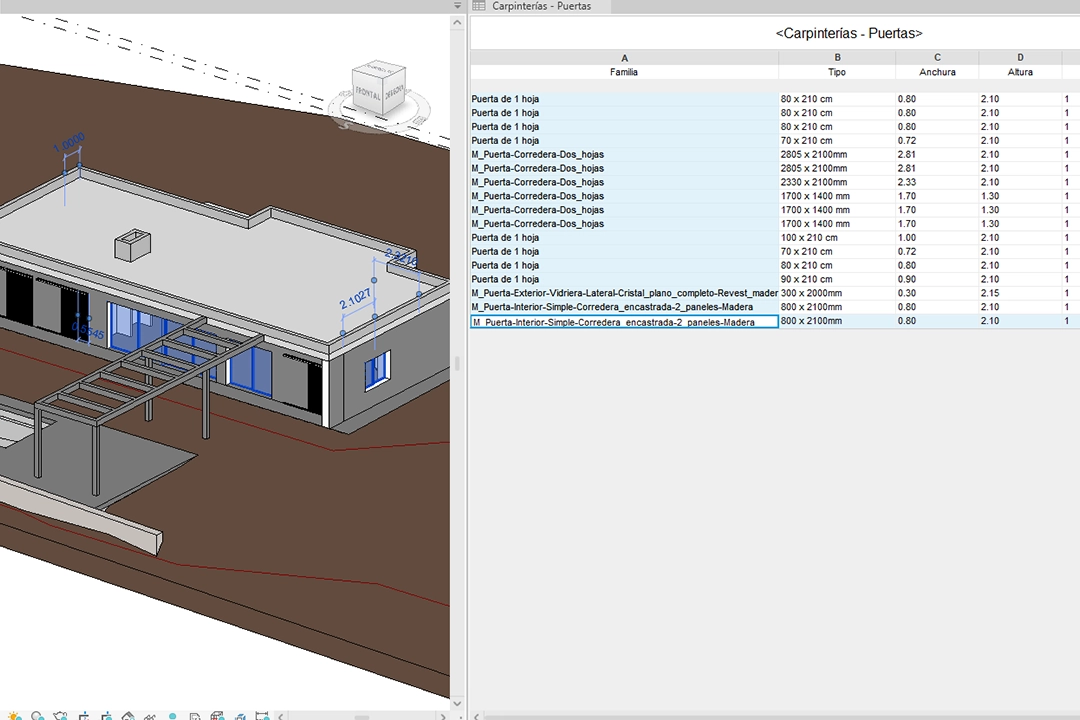The image size is (1080, 720).
Task: Toggle the Sun Path icon
Action: tap(14, 717)
